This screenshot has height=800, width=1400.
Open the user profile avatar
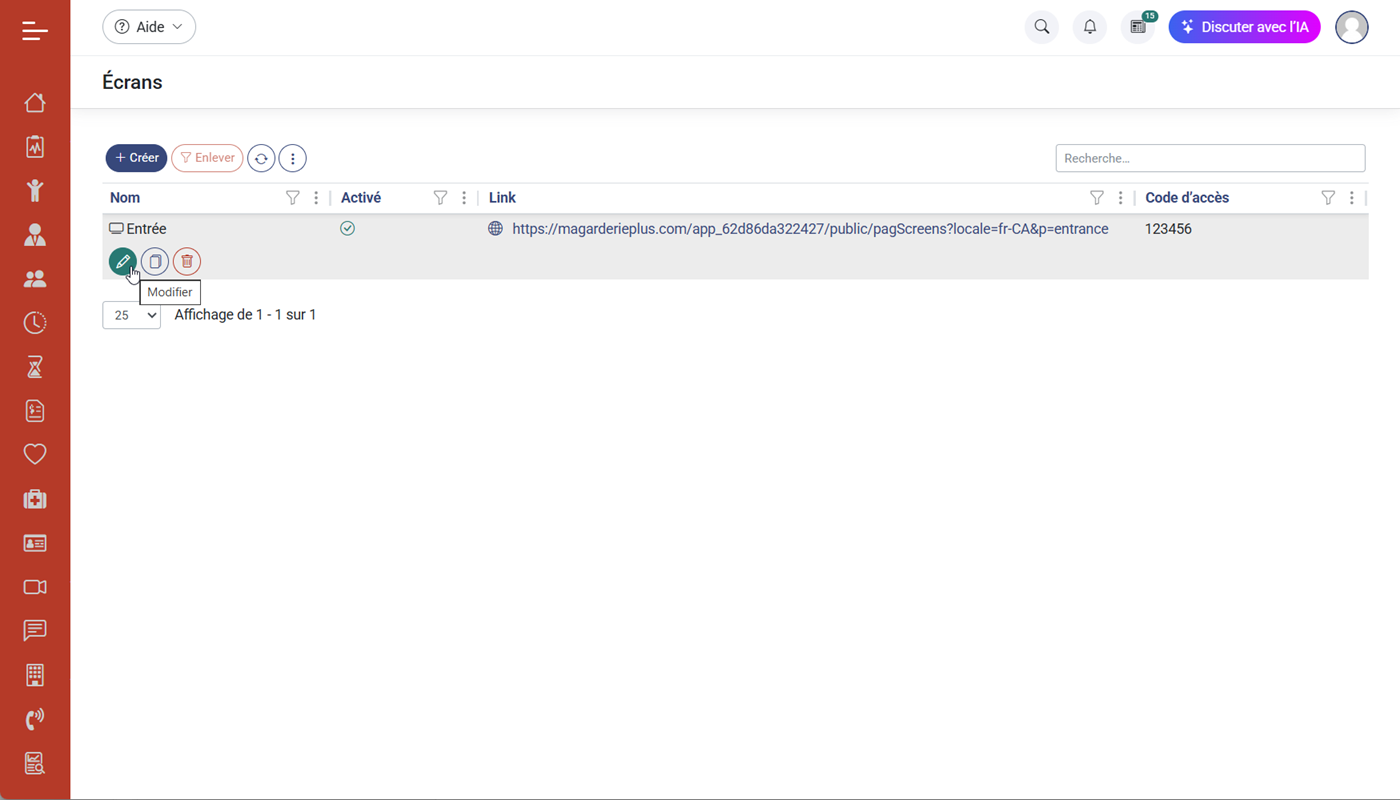click(x=1352, y=27)
